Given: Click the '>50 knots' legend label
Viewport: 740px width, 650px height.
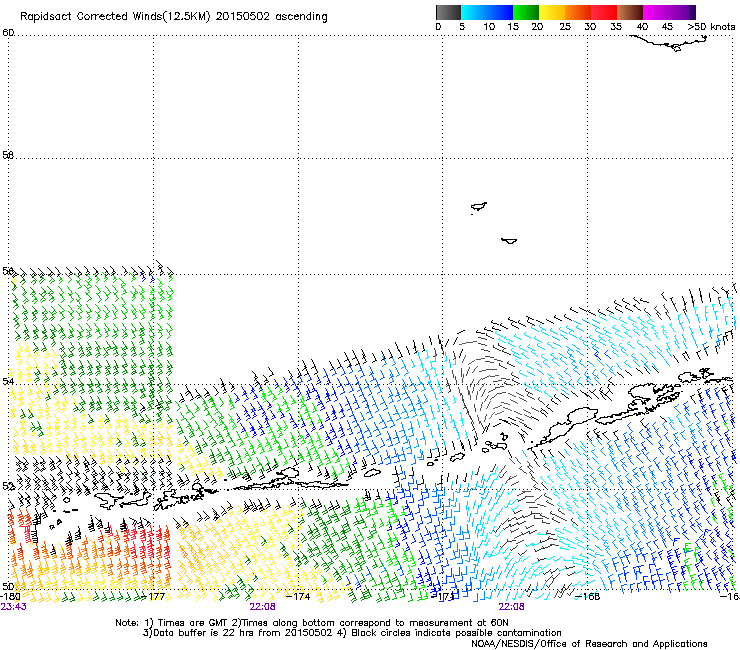Looking at the screenshot, I should 711,26.
